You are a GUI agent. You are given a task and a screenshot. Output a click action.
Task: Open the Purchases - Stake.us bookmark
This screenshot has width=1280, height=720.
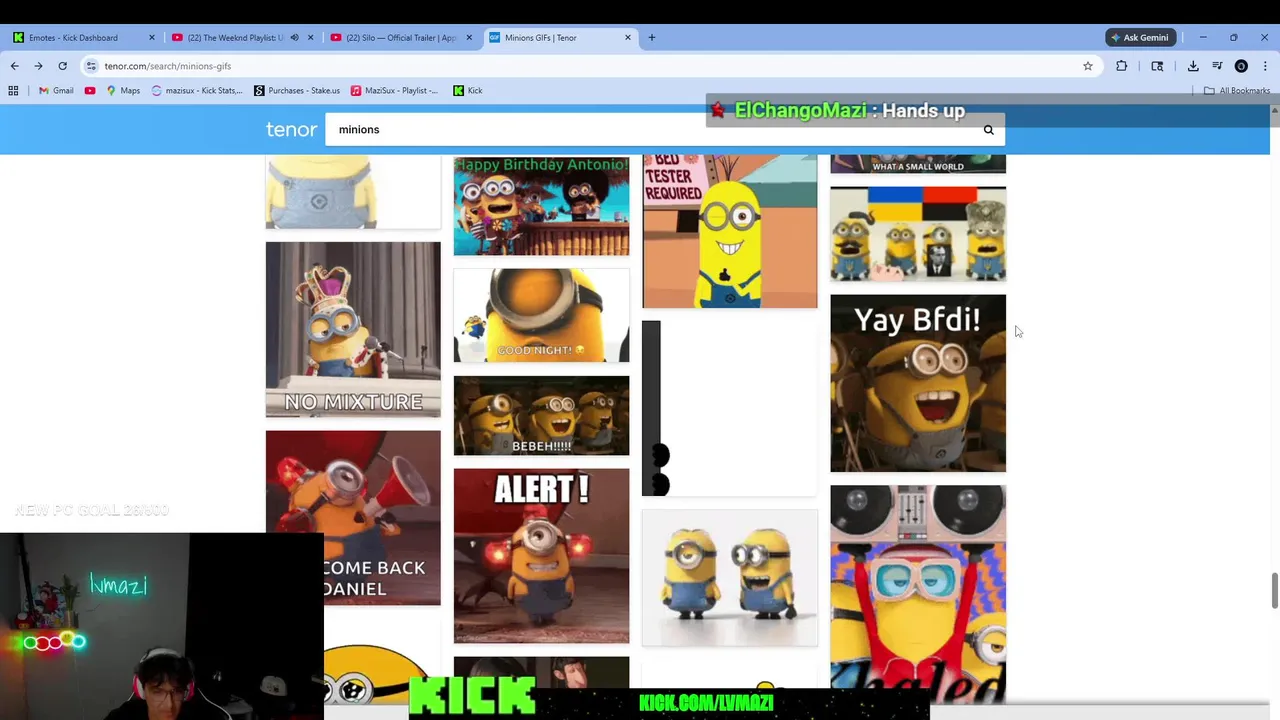coord(297,90)
